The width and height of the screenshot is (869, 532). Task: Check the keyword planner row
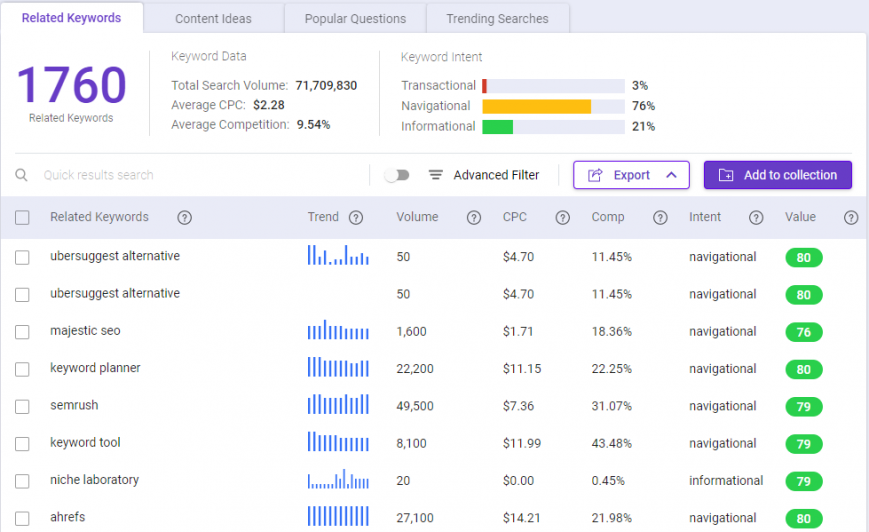tap(22, 369)
